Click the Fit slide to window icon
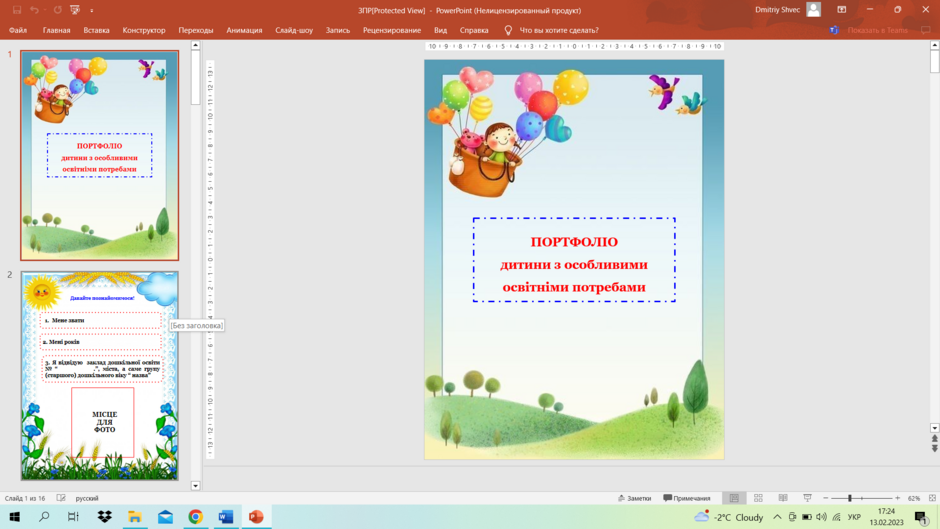Image resolution: width=940 pixels, height=529 pixels. click(x=932, y=498)
